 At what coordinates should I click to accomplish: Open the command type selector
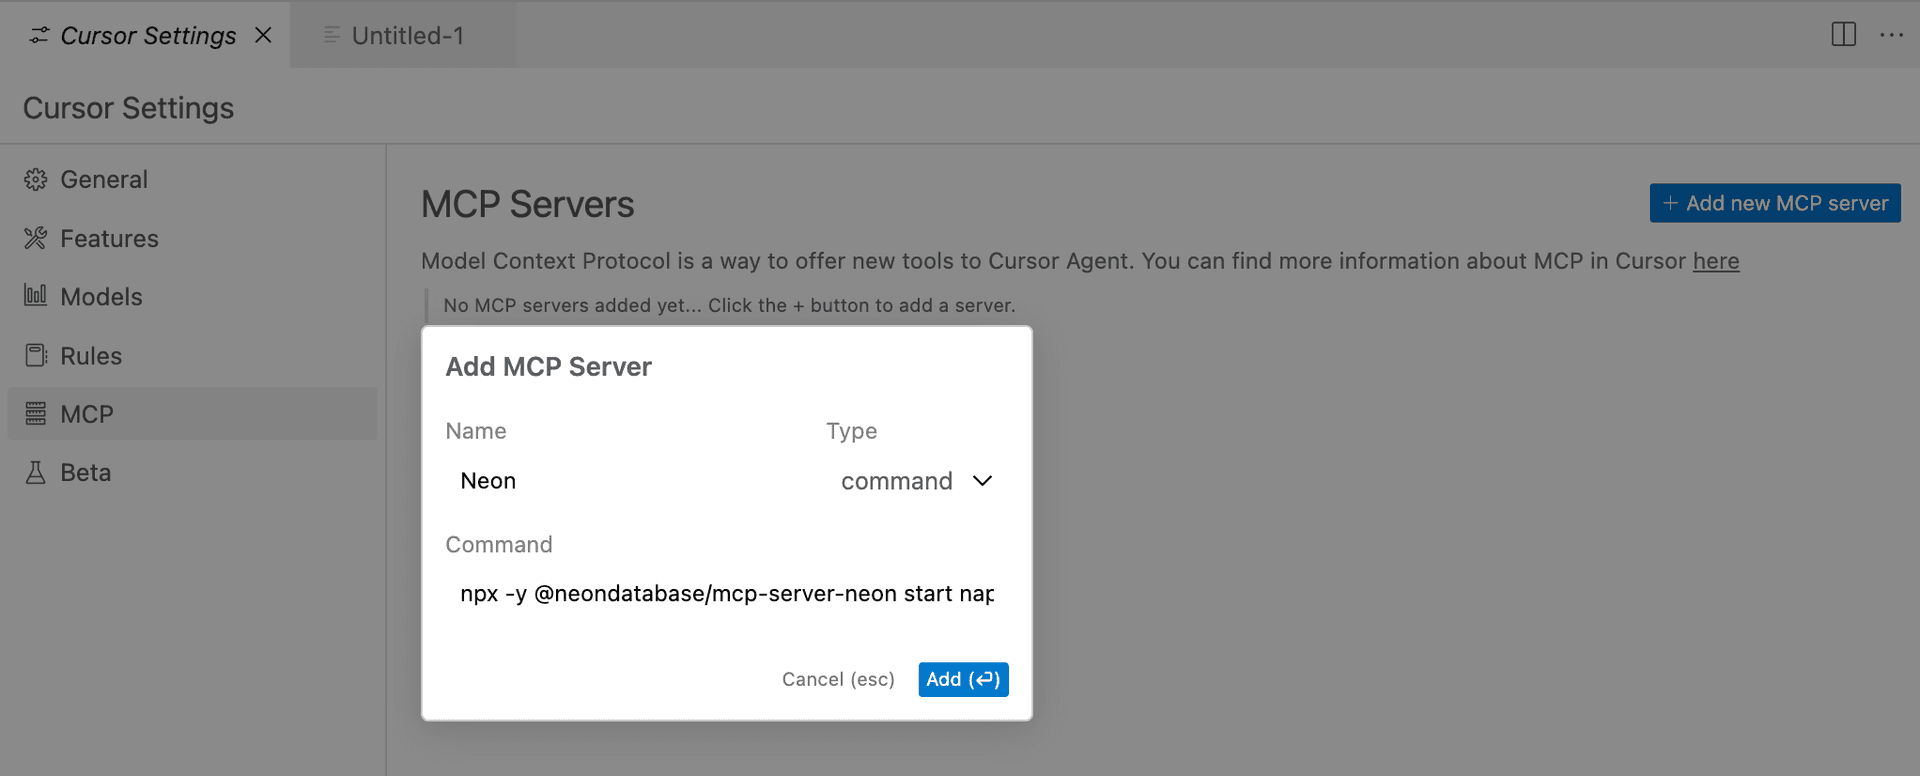pyautogui.click(x=897, y=481)
